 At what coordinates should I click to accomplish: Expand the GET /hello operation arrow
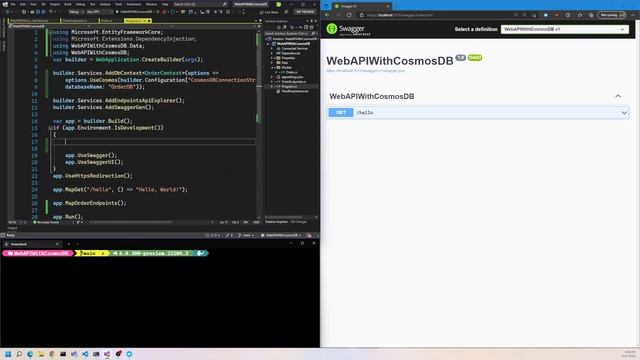pos(624,113)
